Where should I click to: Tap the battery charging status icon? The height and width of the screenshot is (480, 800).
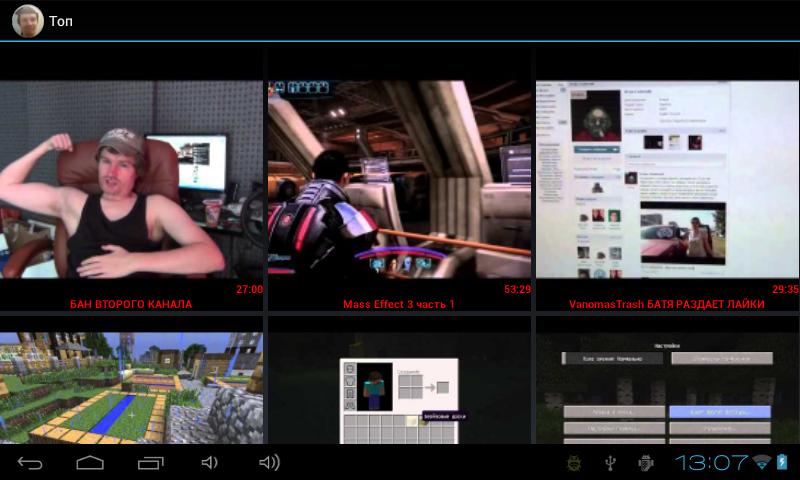point(782,462)
